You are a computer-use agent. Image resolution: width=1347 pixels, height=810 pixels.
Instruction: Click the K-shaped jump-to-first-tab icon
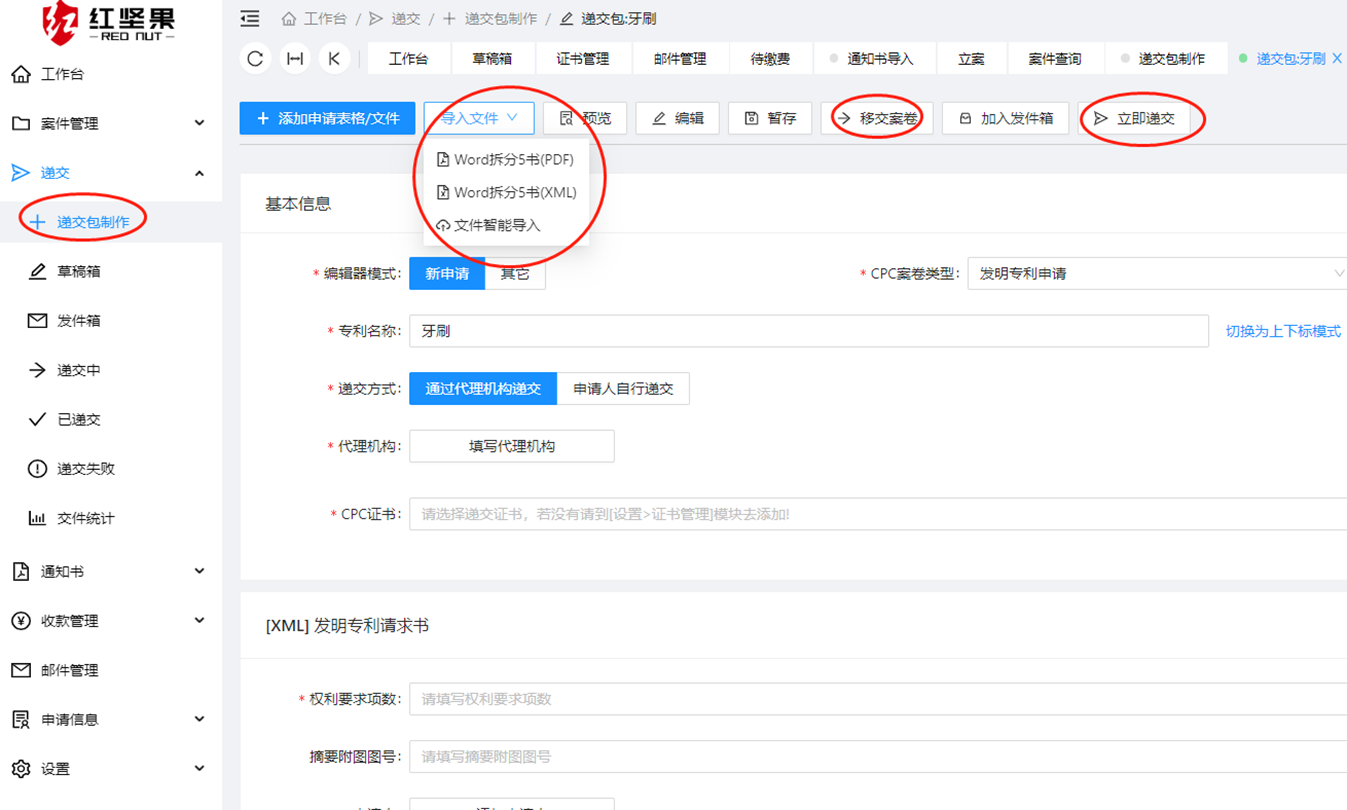[x=334, y=59]
